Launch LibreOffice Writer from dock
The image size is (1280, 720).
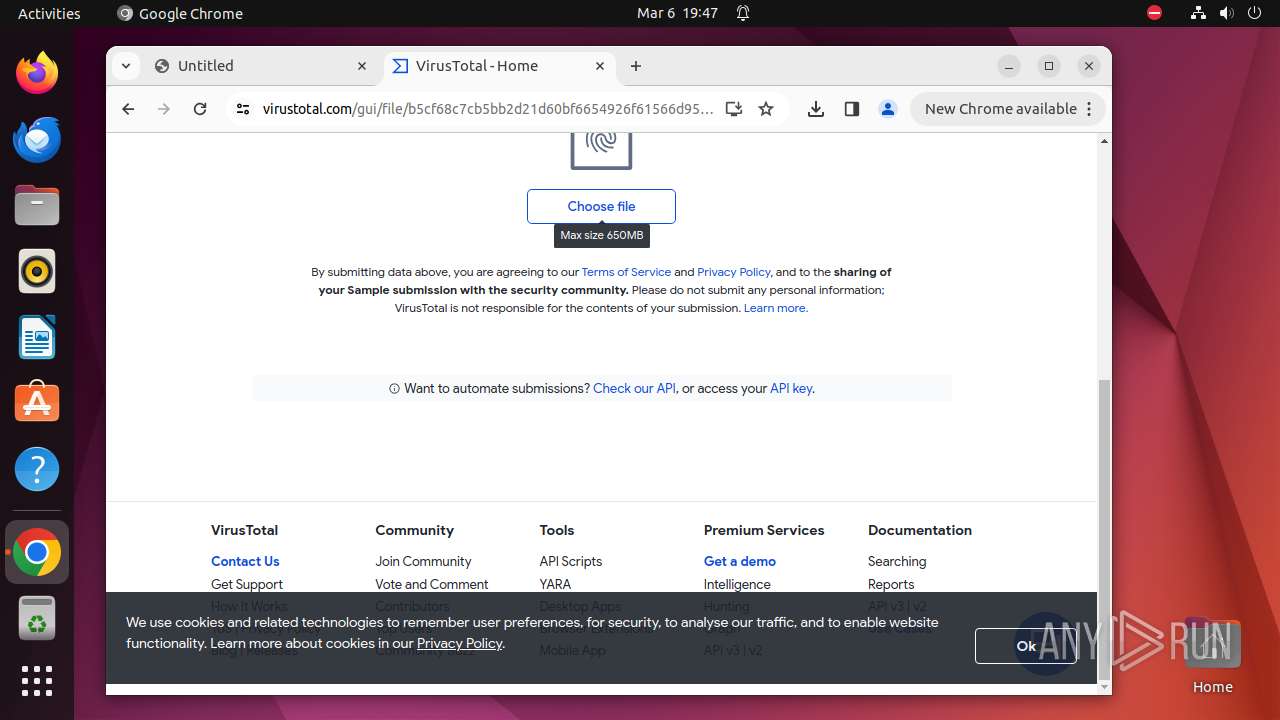37,337
